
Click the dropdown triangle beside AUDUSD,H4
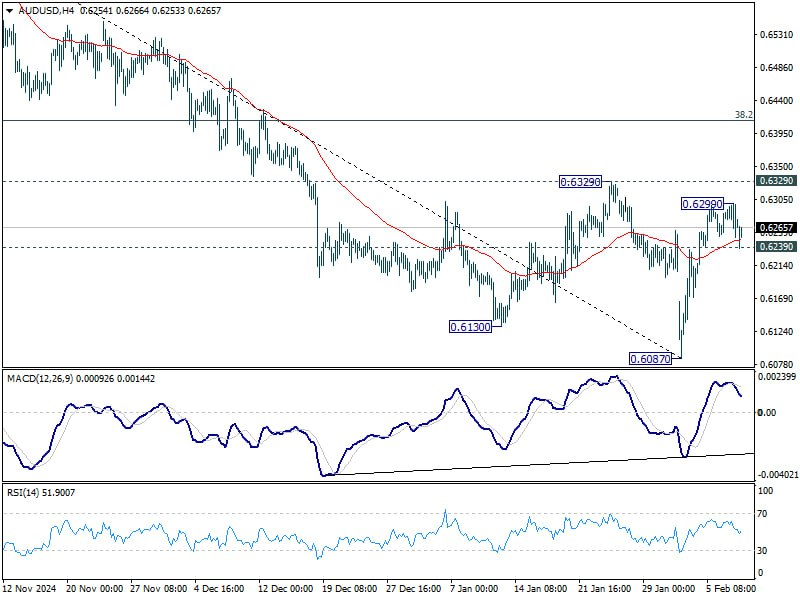pos(10,11)
